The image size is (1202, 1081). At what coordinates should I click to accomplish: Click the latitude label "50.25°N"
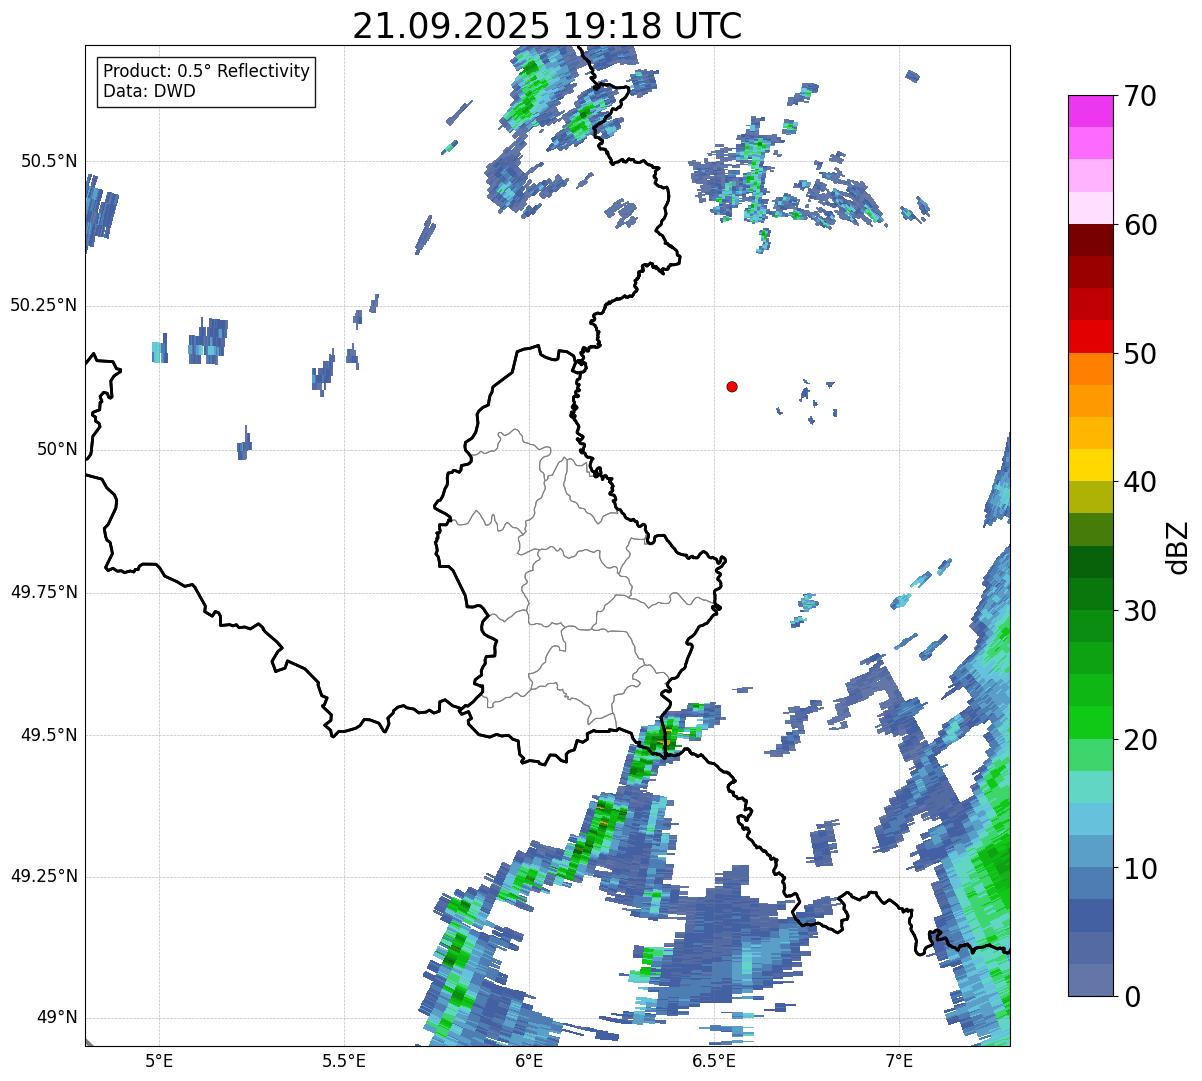coord(44,305)
